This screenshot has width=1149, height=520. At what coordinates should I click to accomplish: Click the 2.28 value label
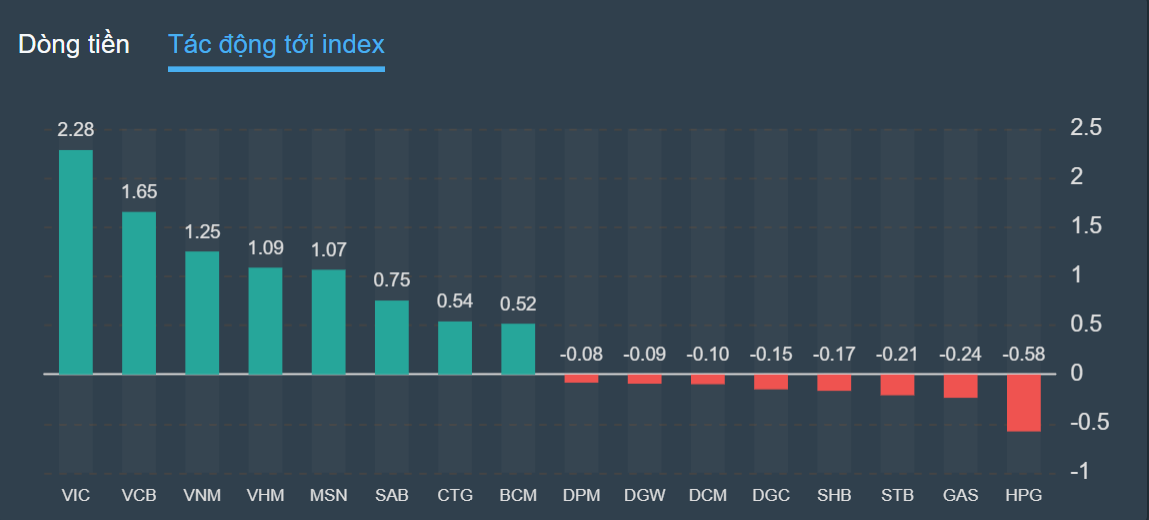click(x=76, y=130)
